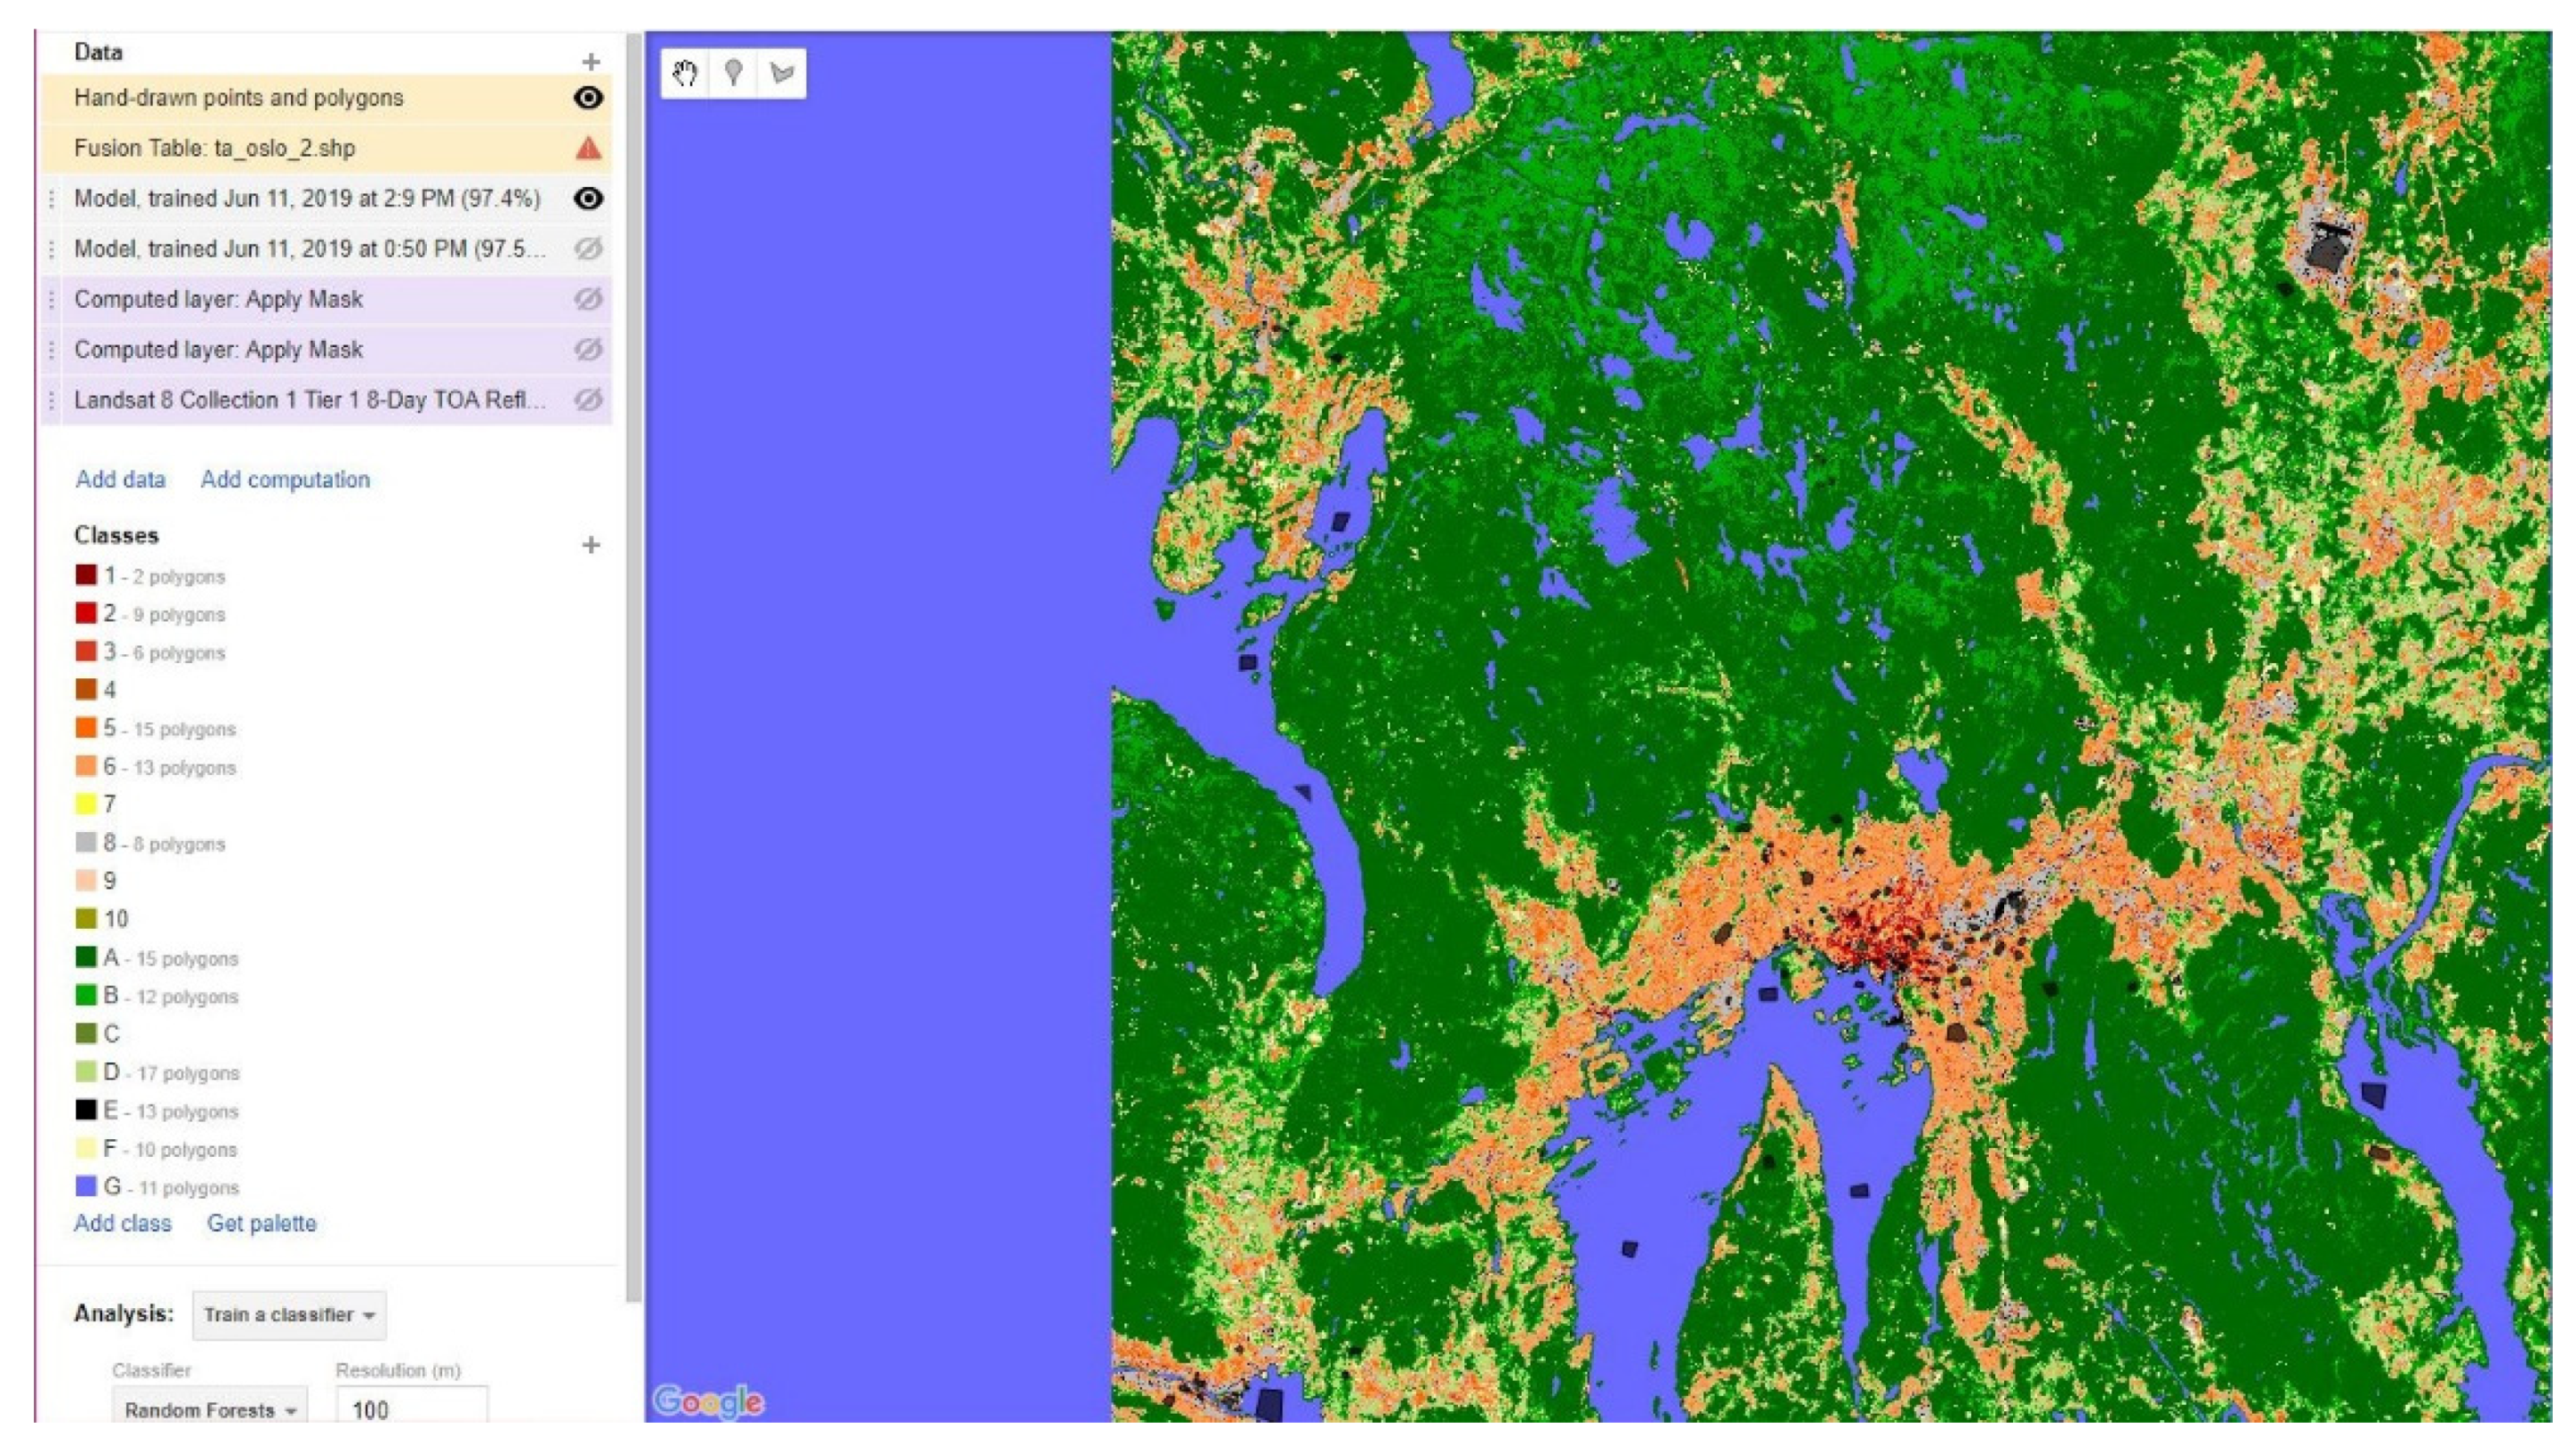Click the Fusion Table red warning icon

pos(588,149)
